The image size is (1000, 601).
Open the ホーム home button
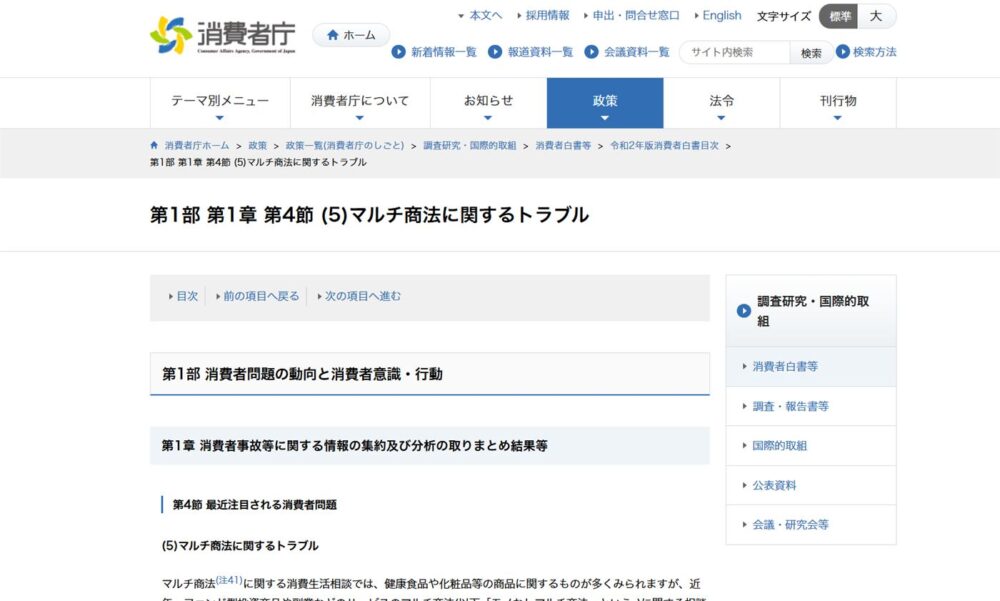click(351, 35)
